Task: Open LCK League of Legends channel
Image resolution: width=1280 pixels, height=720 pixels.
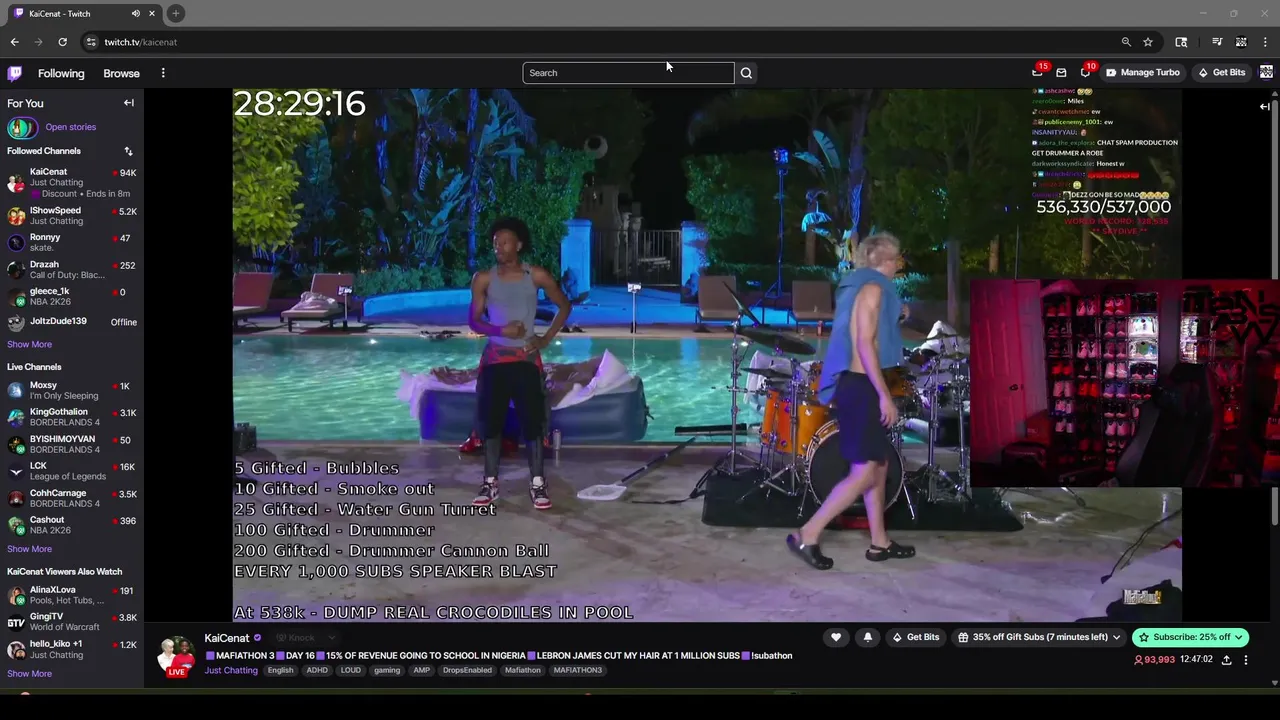Action: (72, 471)
